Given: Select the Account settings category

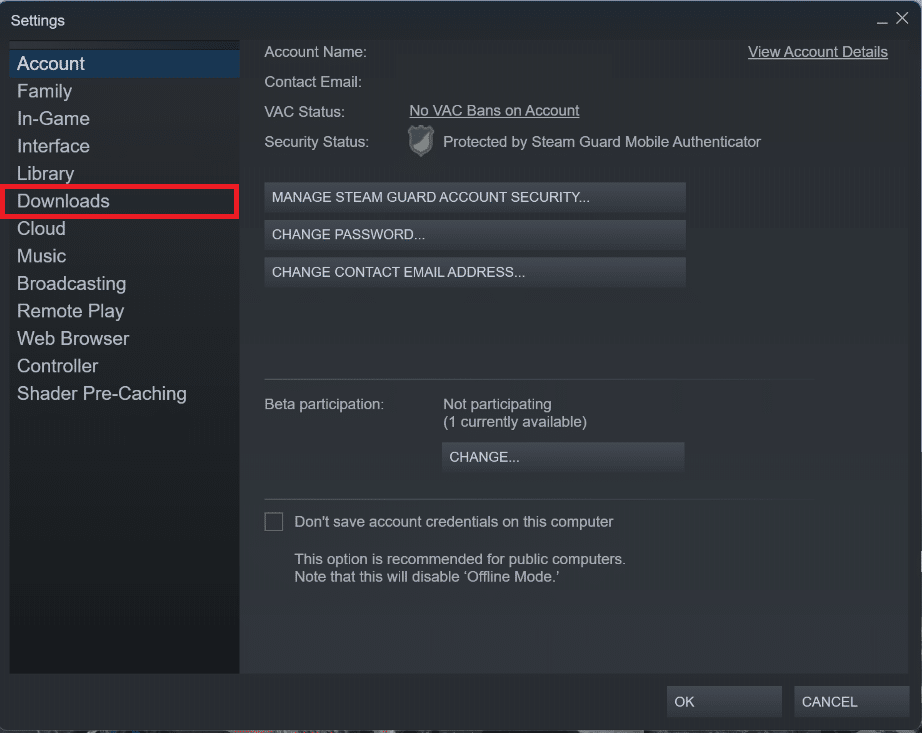Looking at the screenshot, I should (124, 63).
